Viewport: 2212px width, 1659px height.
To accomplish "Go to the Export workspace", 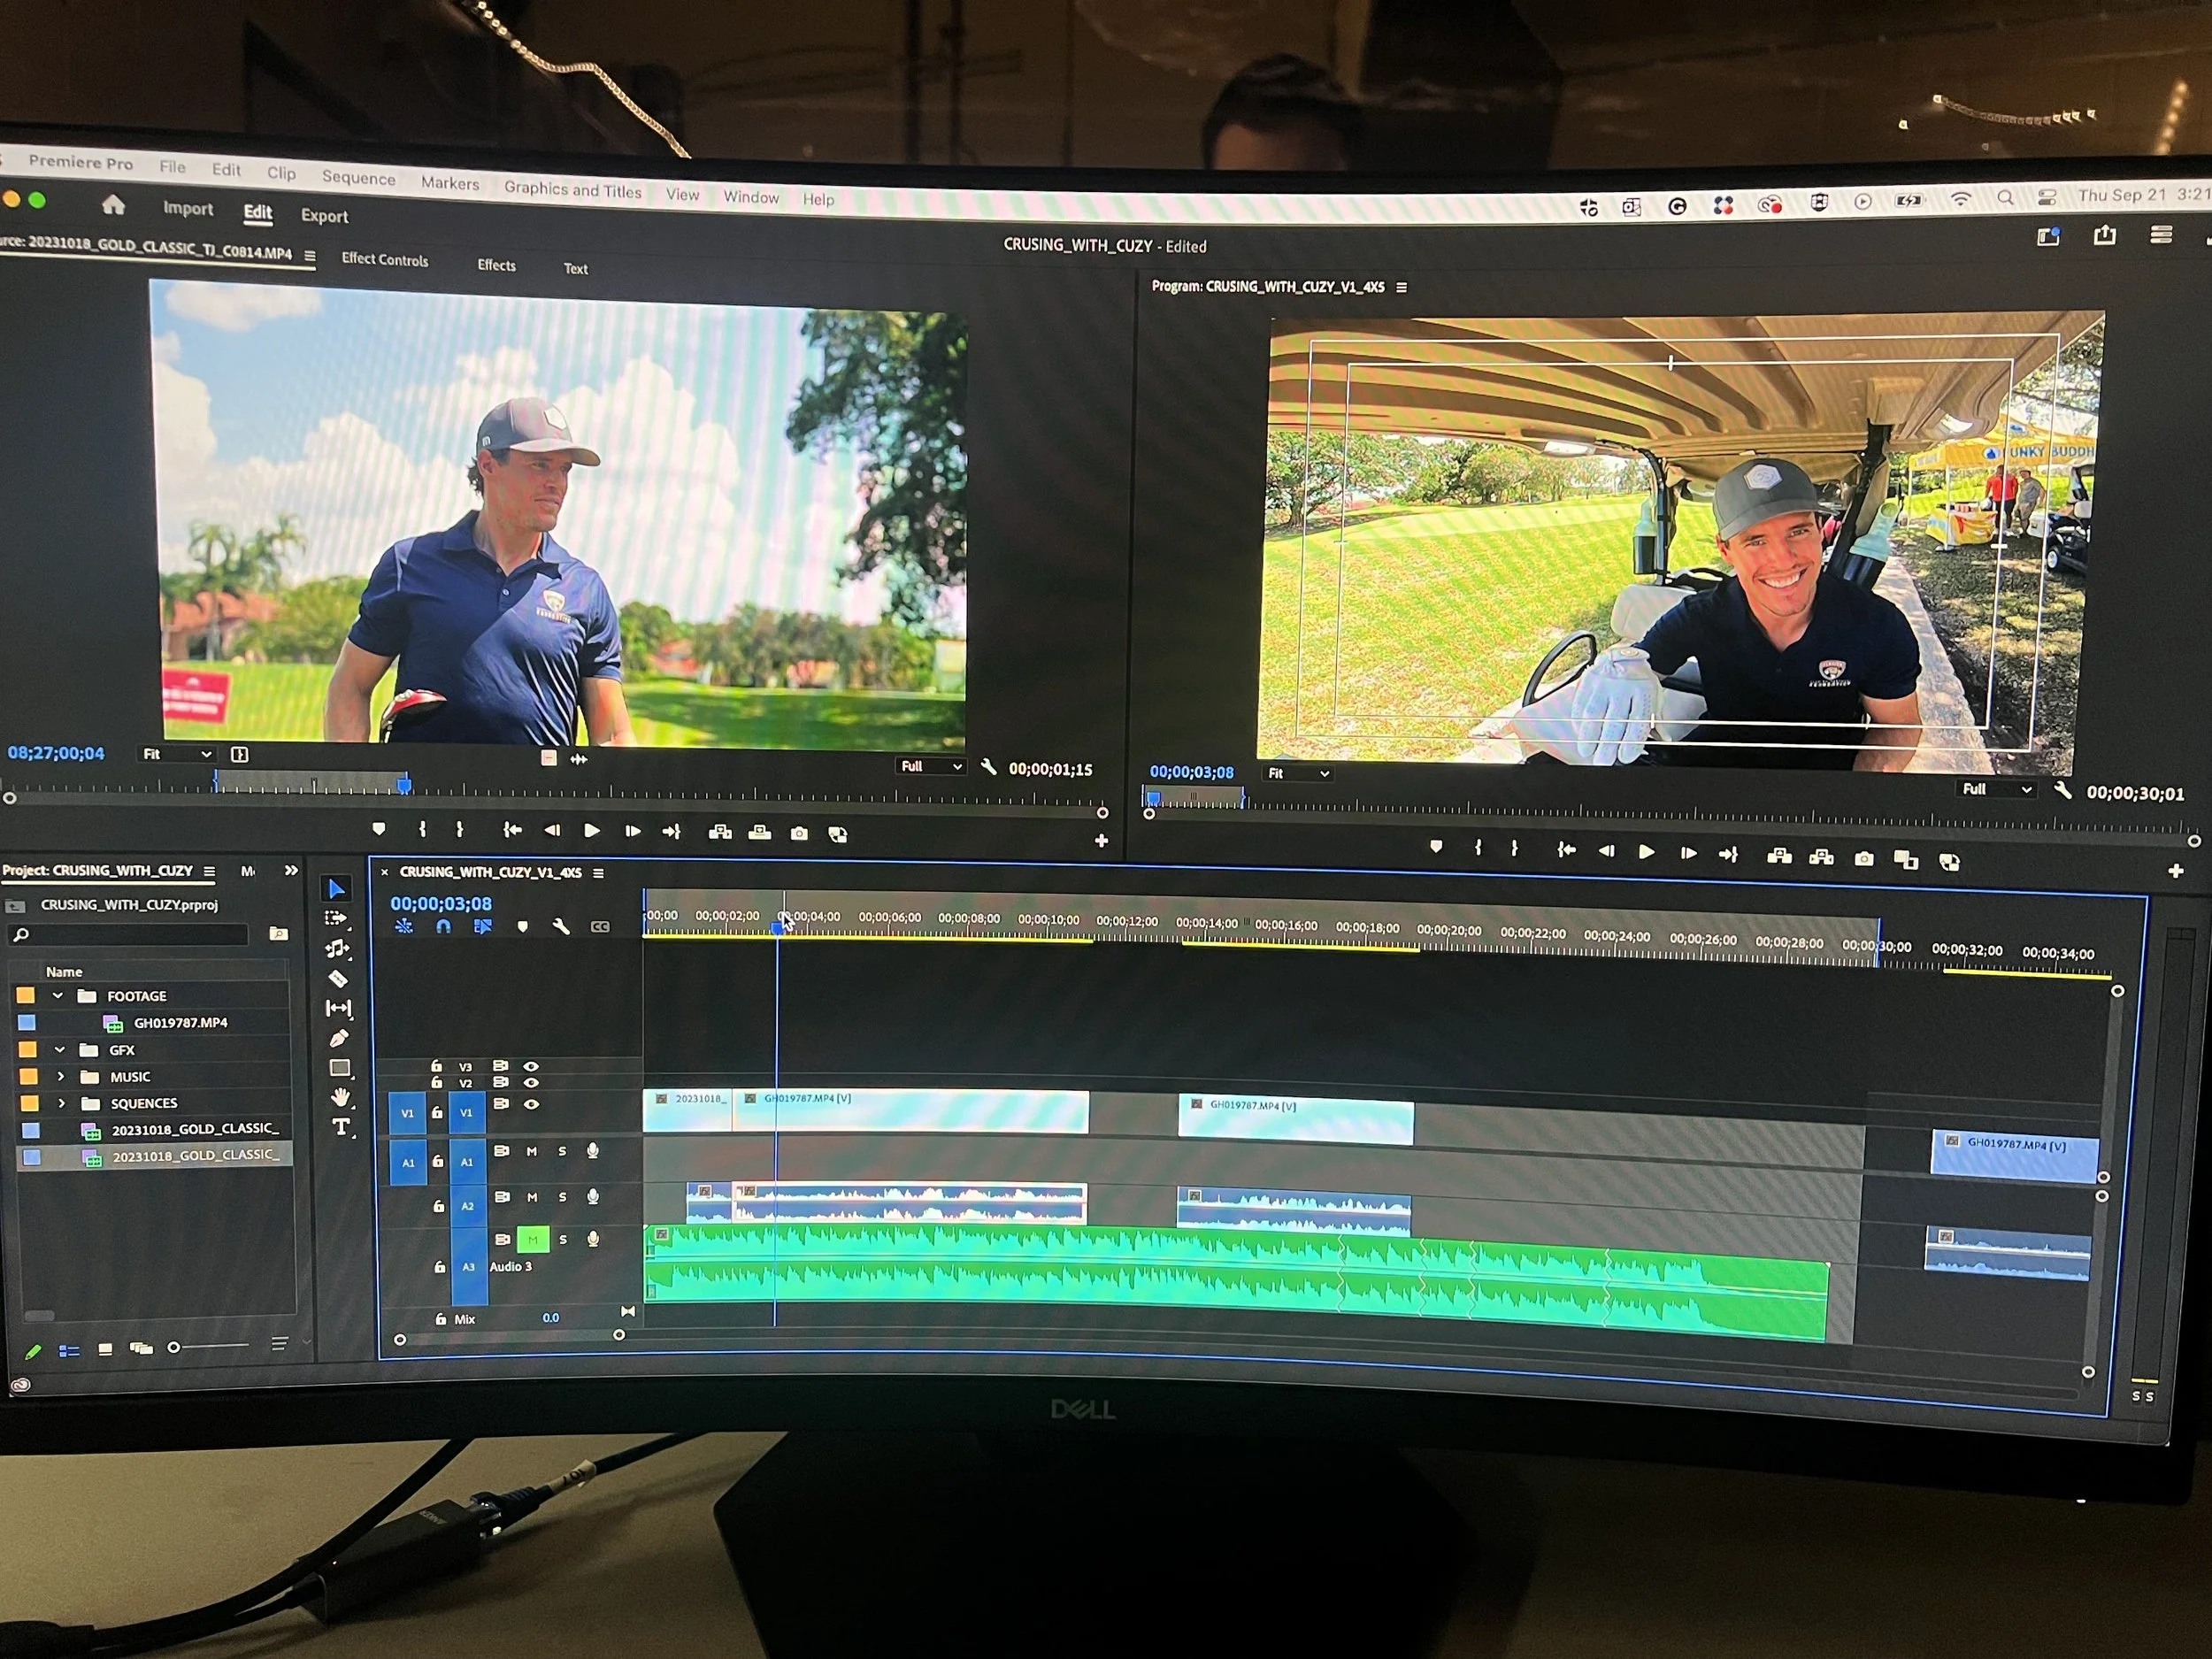I will click(324, 215).
